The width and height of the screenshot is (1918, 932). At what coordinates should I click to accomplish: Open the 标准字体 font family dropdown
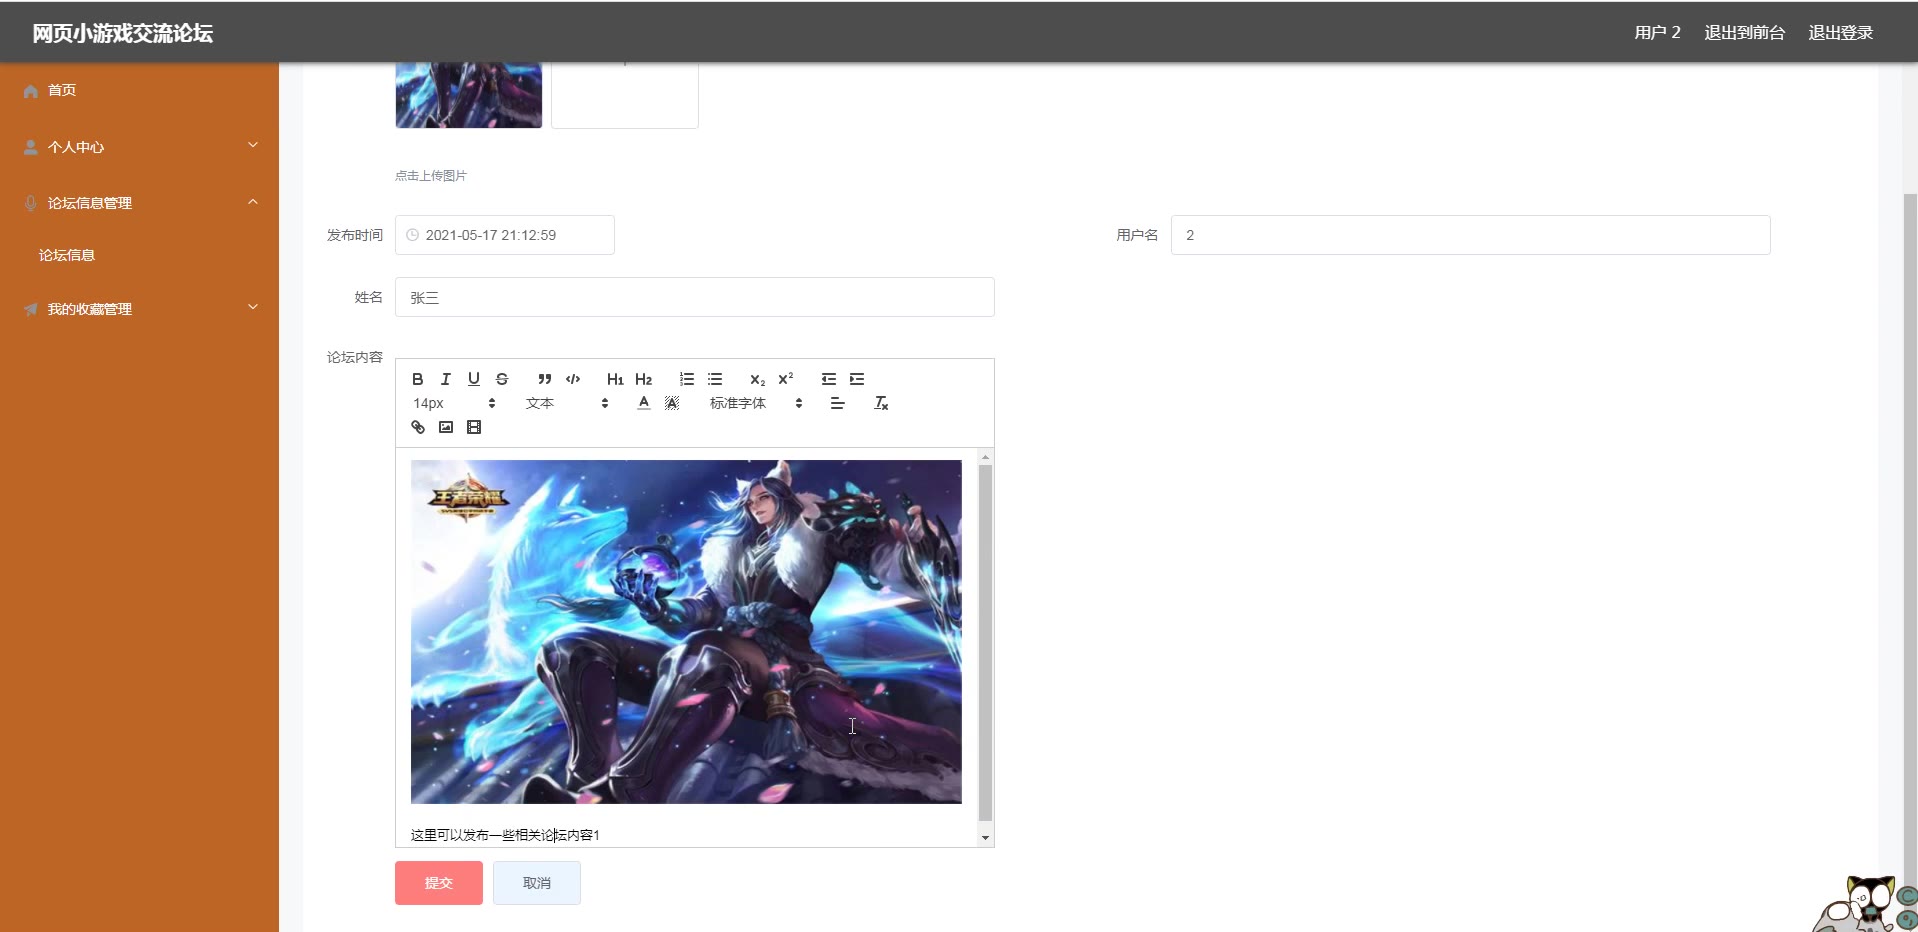756,403
